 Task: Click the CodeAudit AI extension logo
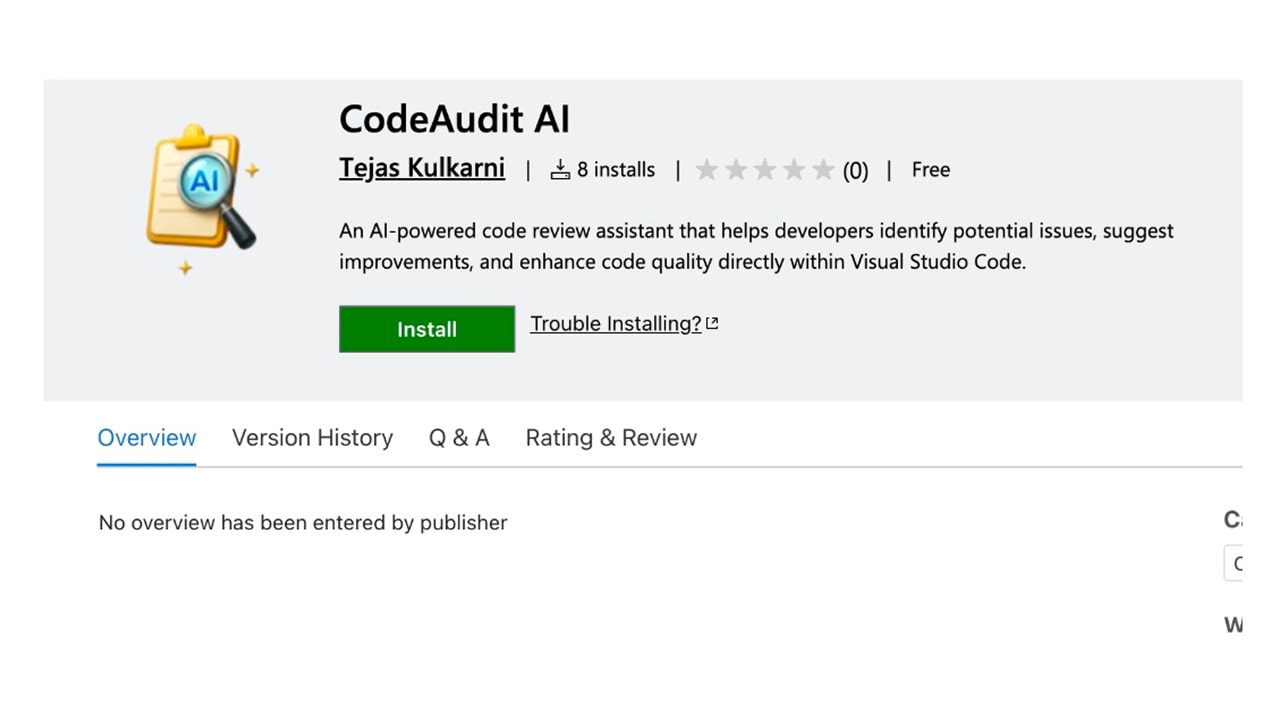tap(202, 199)
